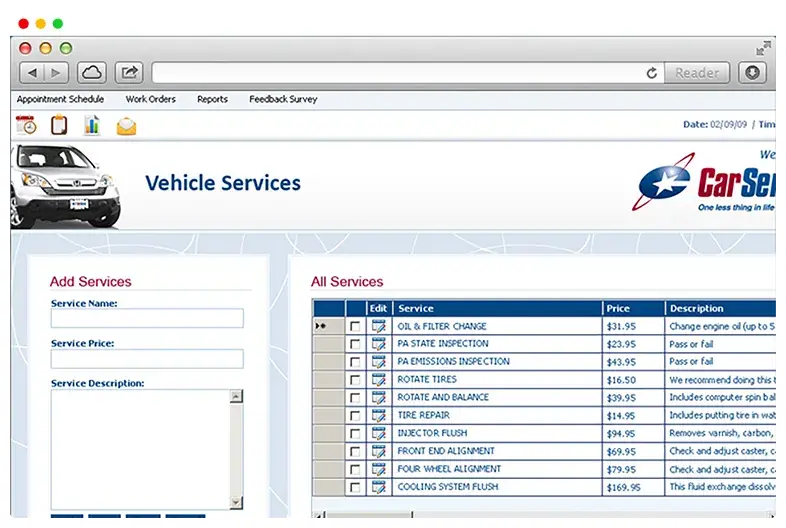Select the INJECTOR FLUSH checkbox
The image size is (786, 528).
click(x=355, y=433)
